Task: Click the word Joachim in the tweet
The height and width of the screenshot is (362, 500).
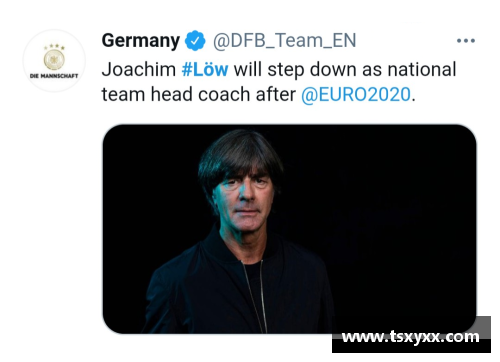Action: [139, 70]
